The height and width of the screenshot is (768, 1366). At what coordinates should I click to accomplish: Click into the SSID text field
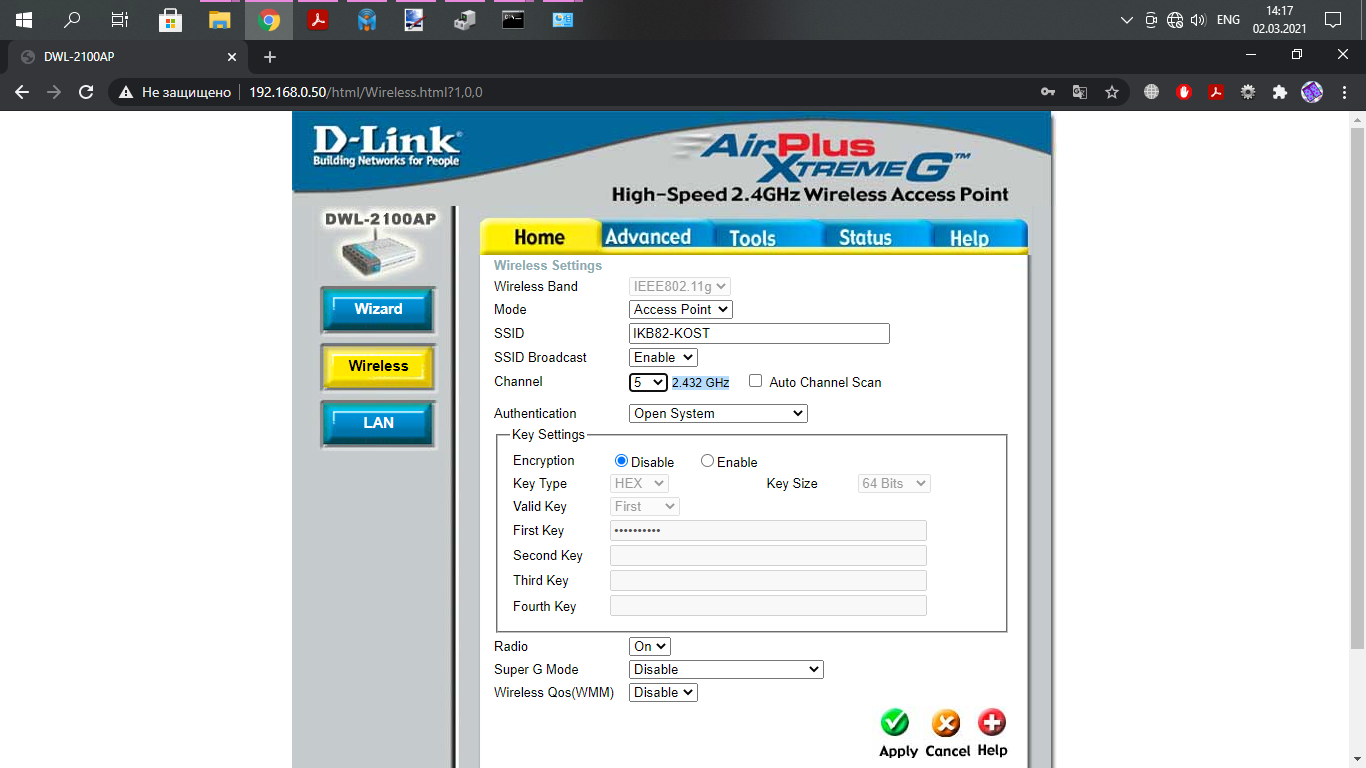758,333
